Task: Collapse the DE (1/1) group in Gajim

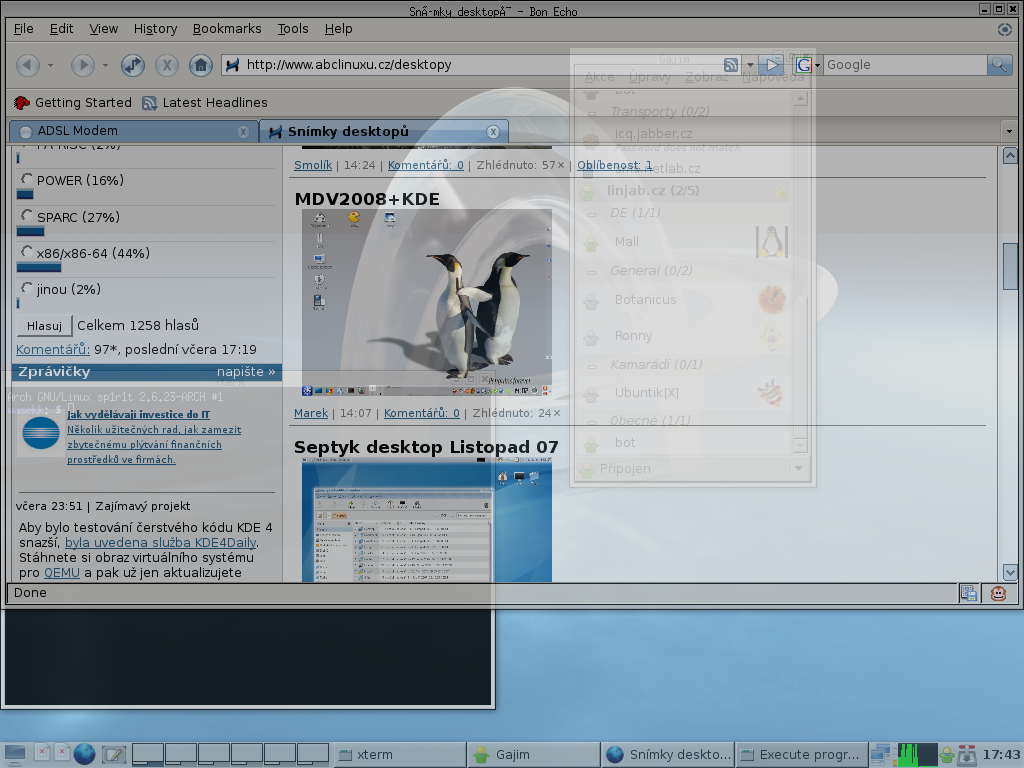Action: (x=592, y=214)
